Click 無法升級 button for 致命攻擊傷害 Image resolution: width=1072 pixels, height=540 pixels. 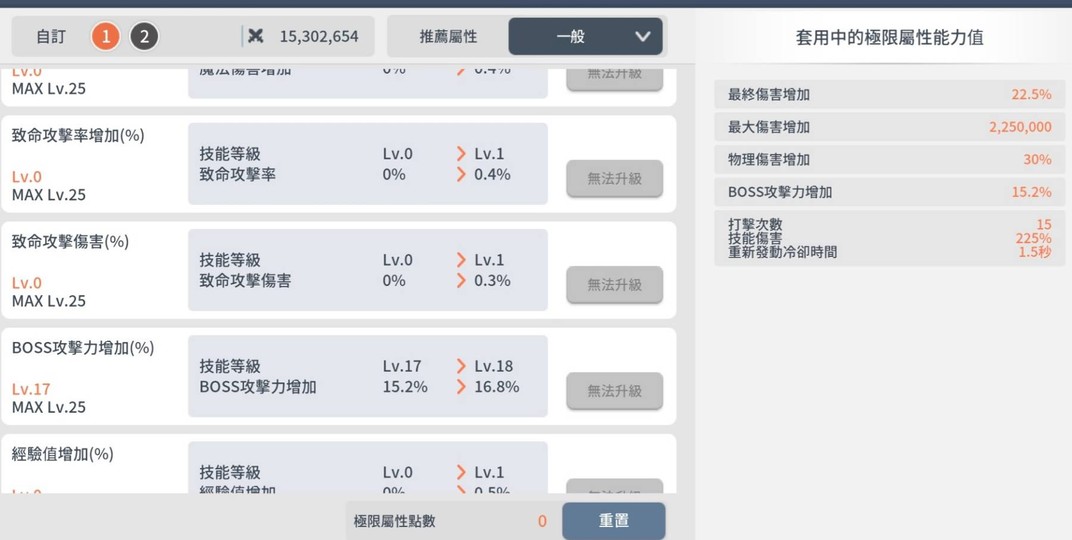pyautogui.click(x=614, y=284)
